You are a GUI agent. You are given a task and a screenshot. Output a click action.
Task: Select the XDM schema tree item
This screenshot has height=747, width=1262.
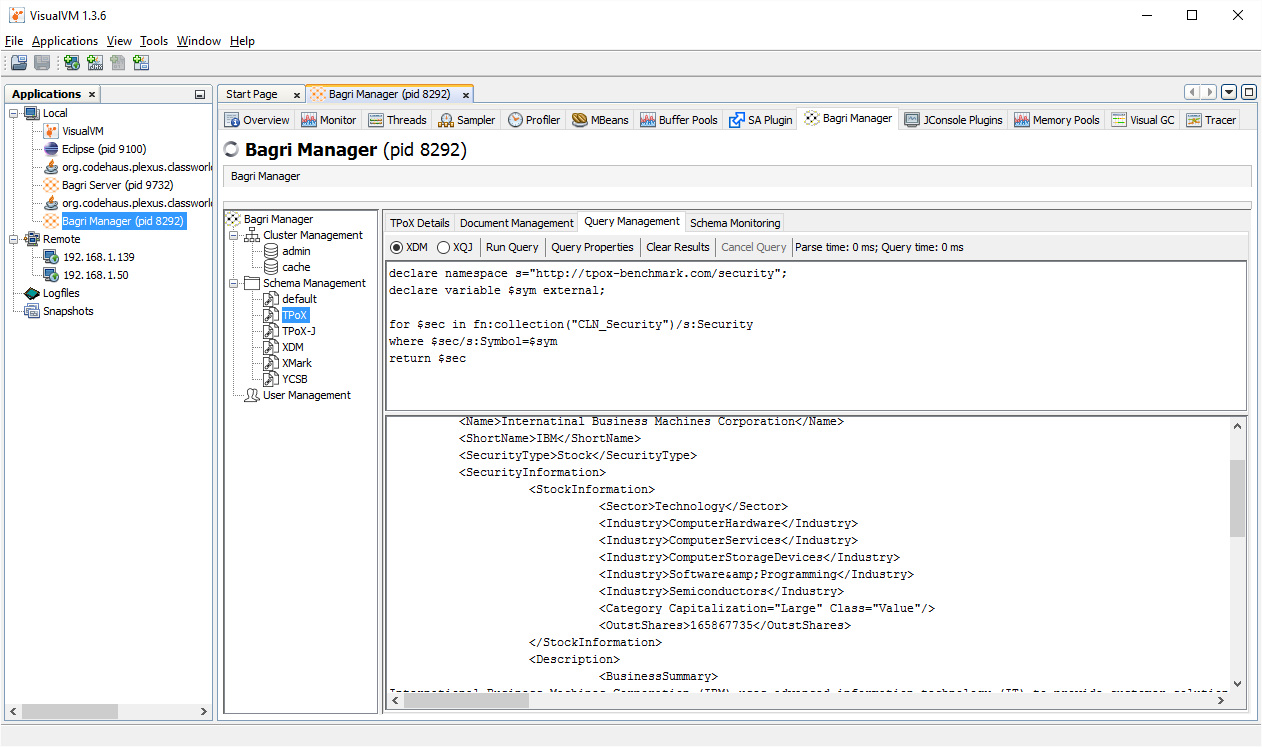tap(292, 347)
